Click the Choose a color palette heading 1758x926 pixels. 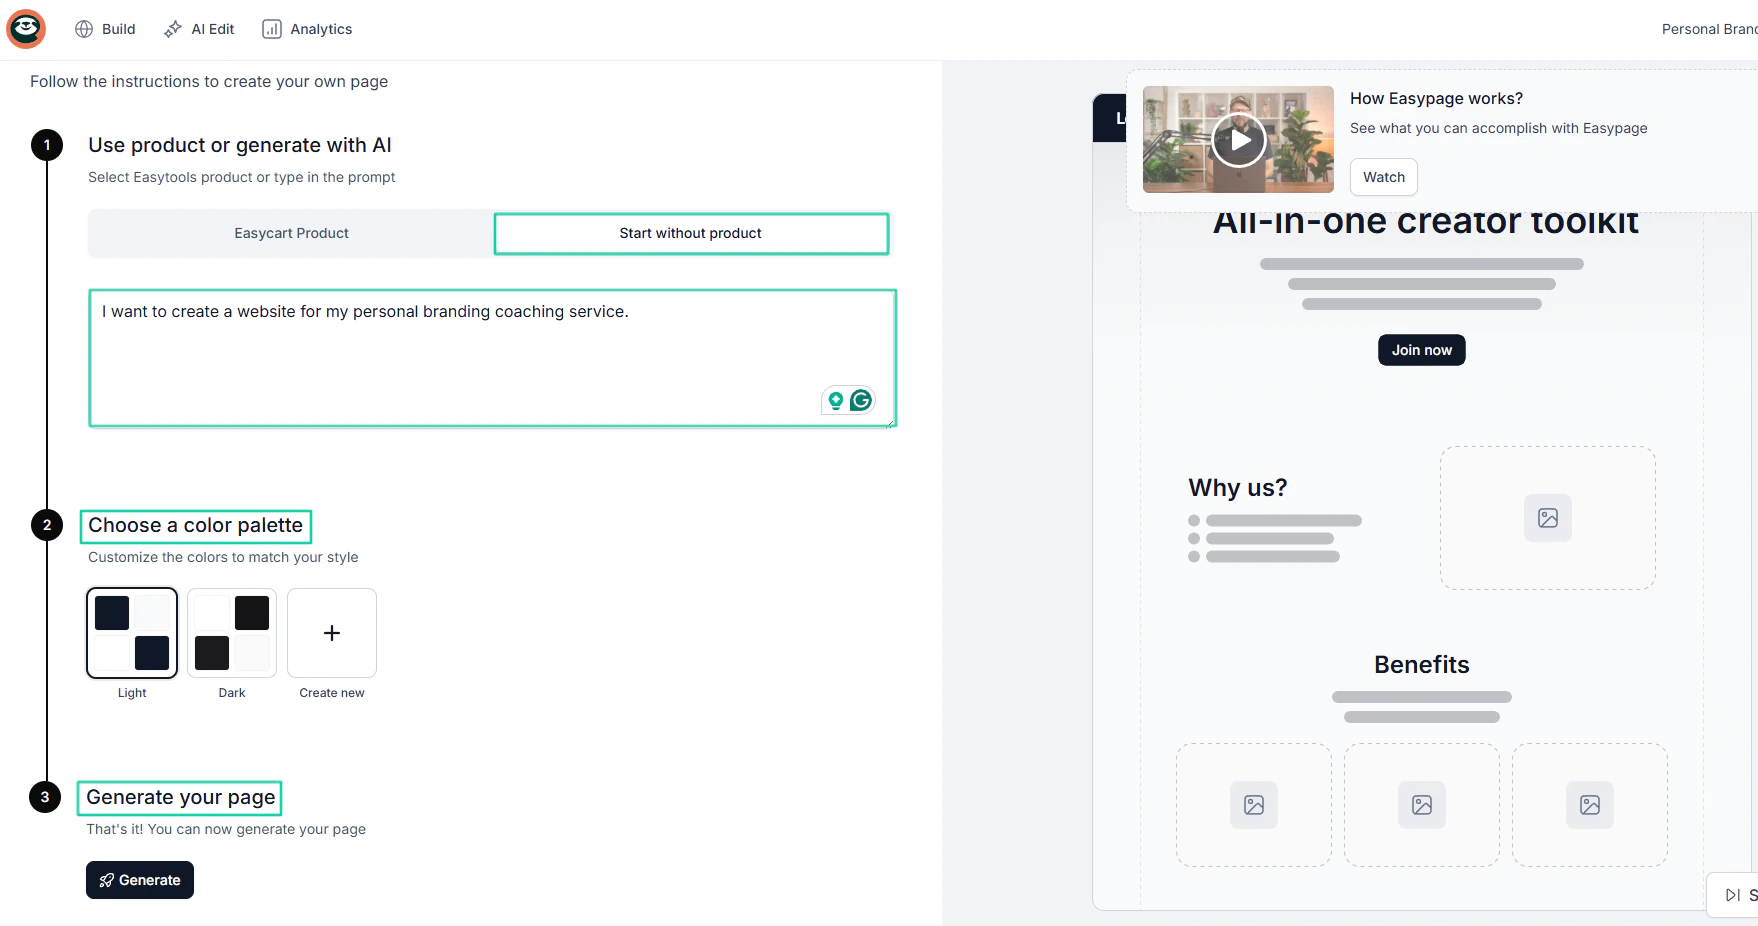pos(196,526)
